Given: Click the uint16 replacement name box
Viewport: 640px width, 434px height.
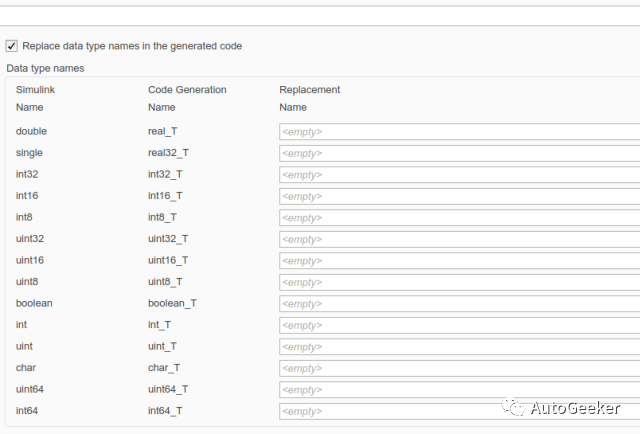Looking at the screenshot, I should point(458,261).
